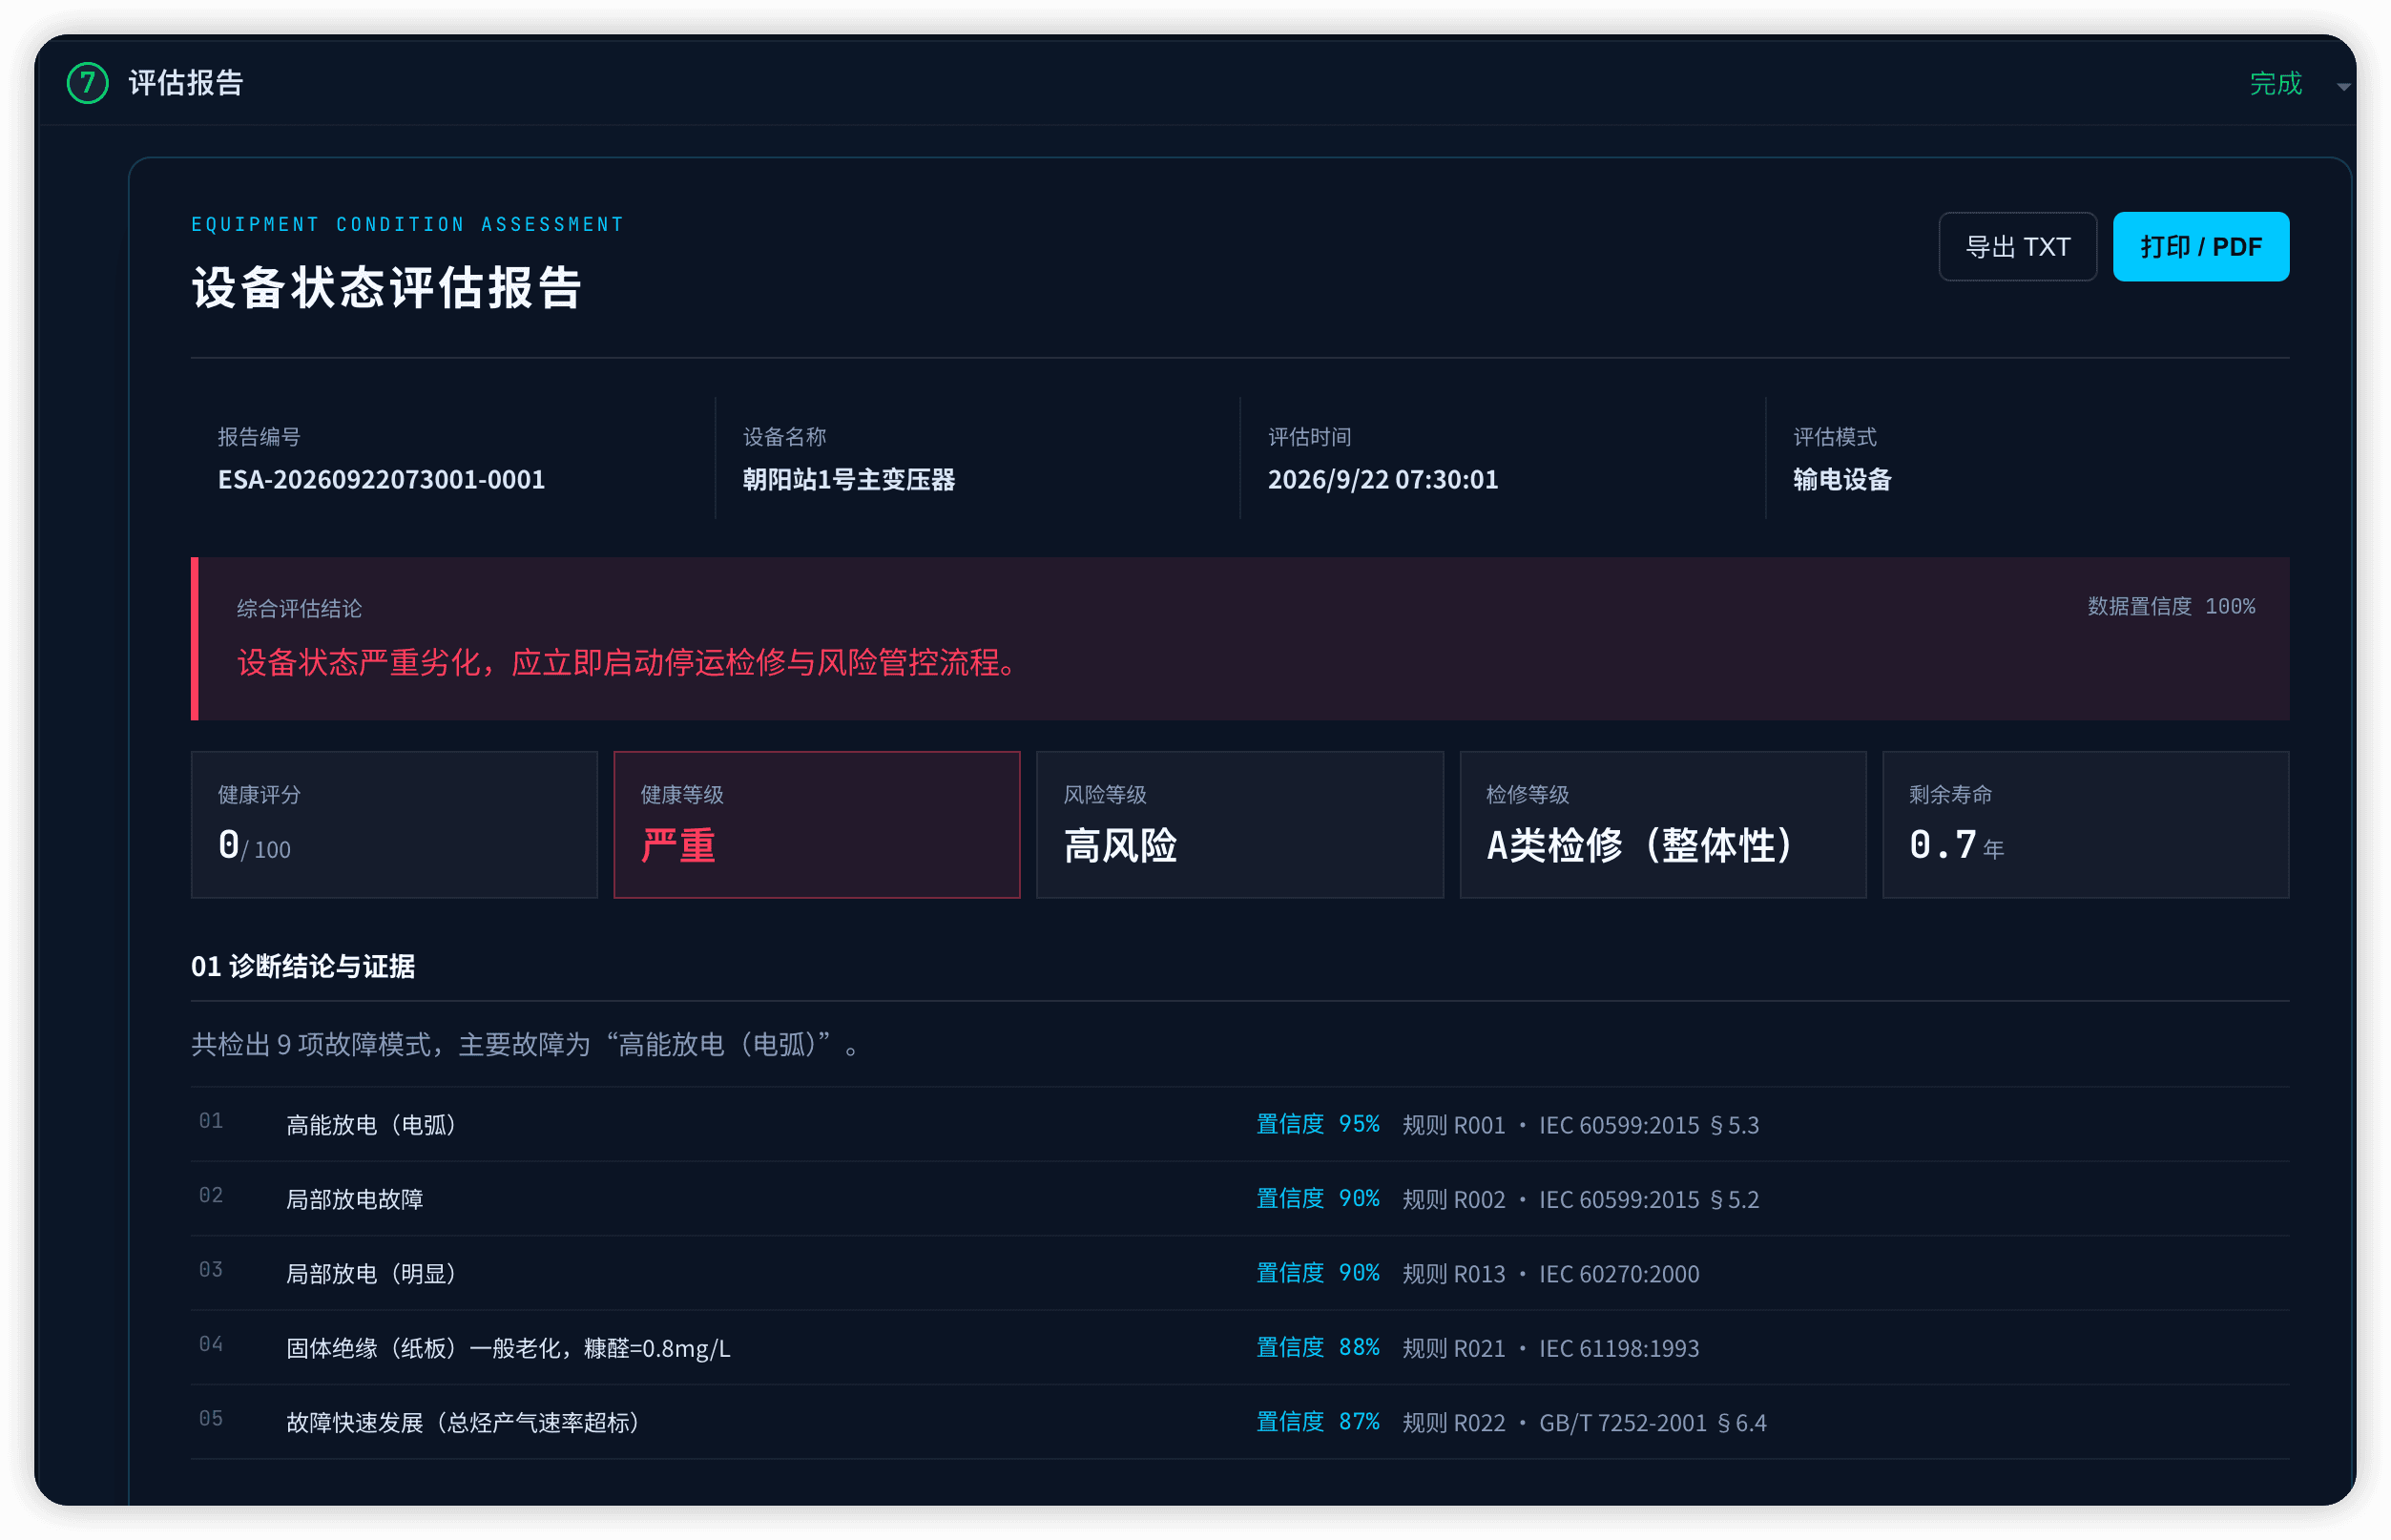Click the device name 朝阳站1号主变压器

(848, 479)
